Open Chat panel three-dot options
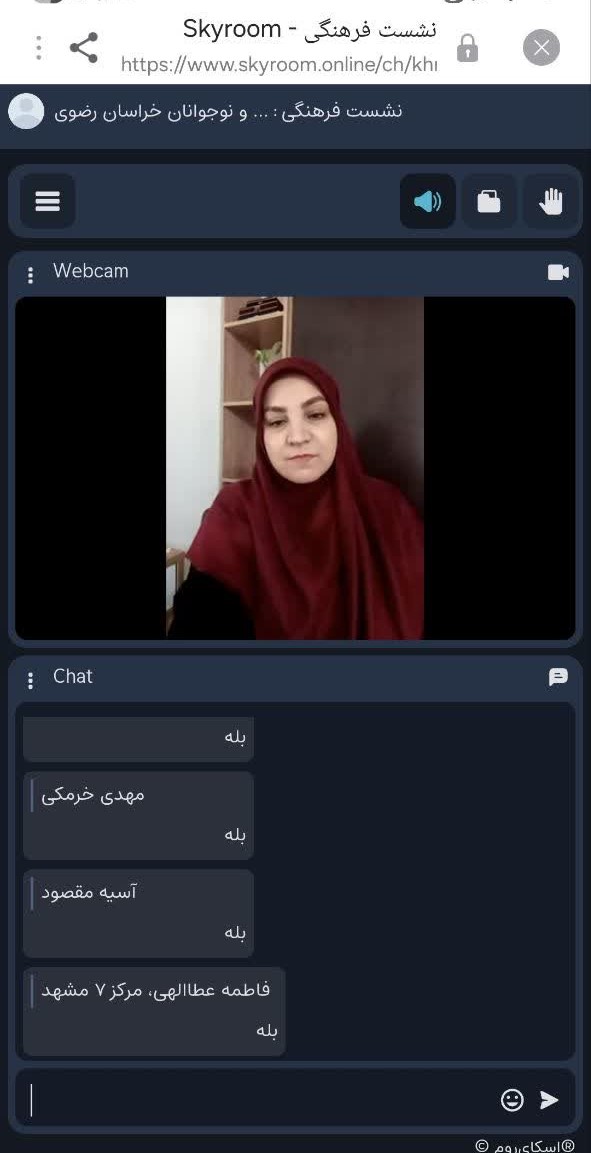The width and height of the screenshot is (591, 1153). (30, 680)
